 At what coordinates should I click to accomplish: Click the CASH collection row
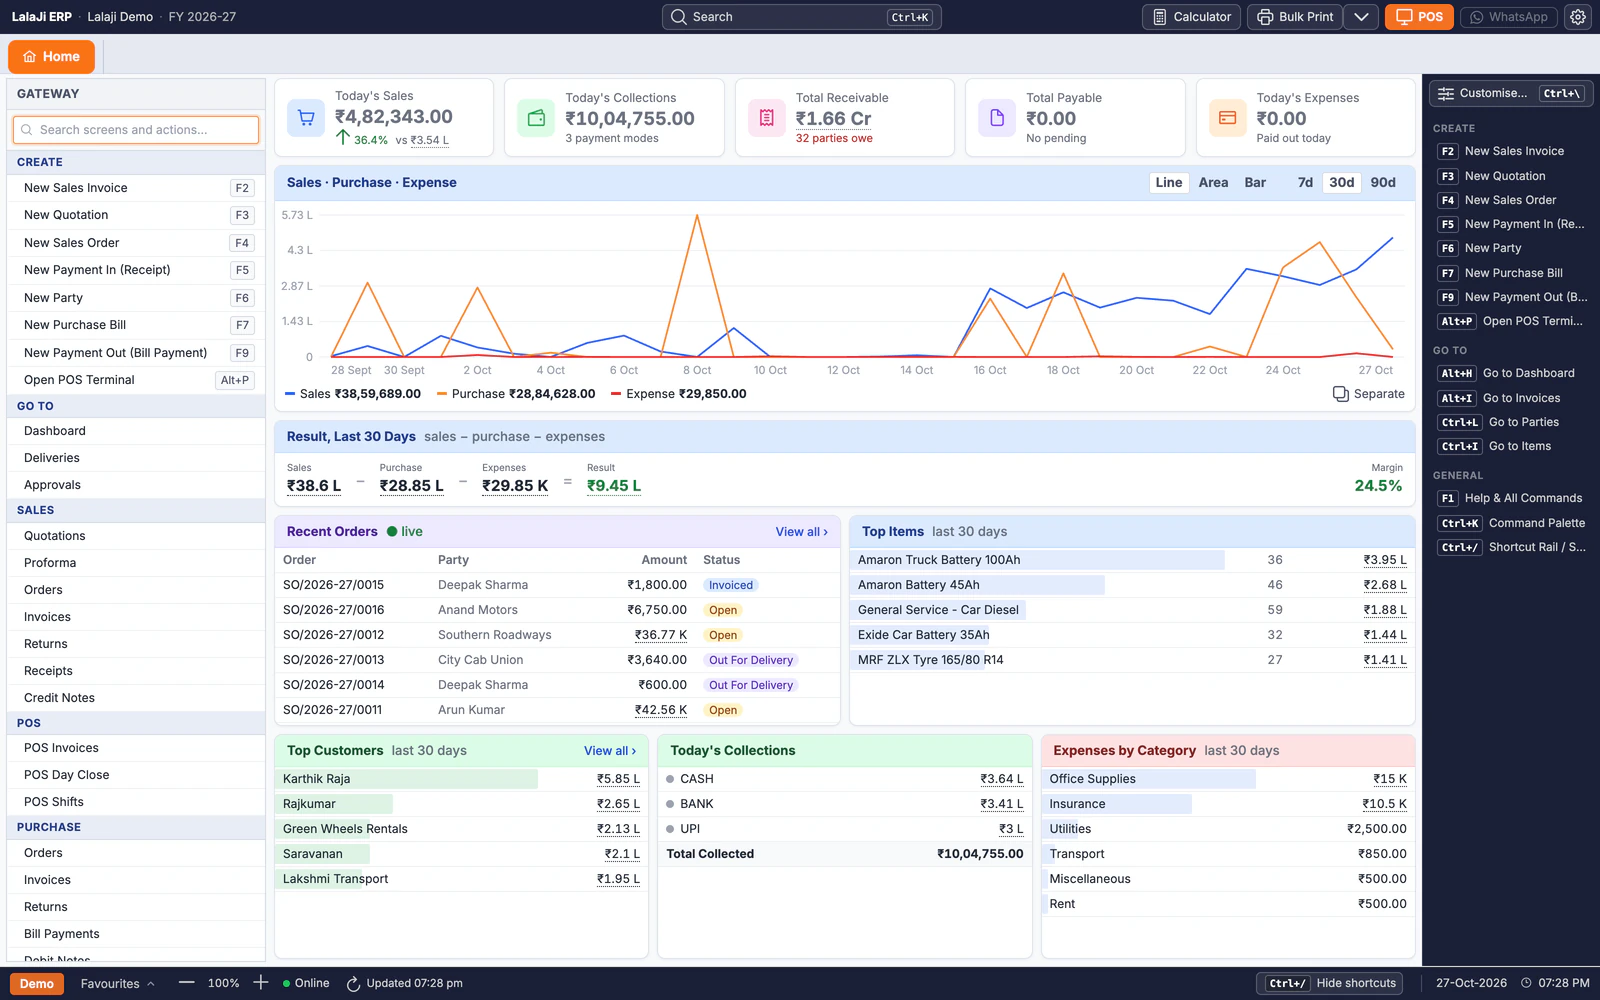[x=845, y=779]
